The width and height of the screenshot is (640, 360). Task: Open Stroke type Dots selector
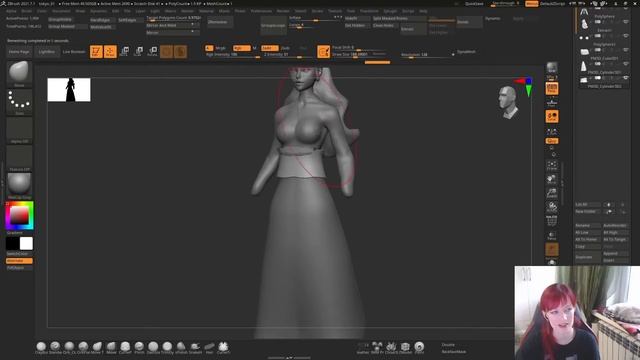19,101
